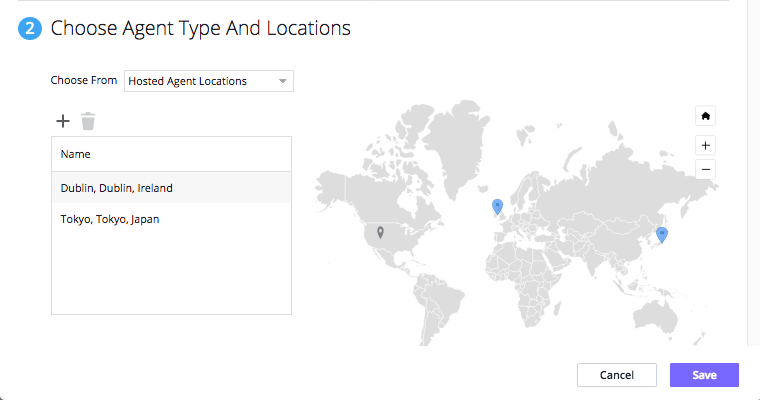Zoom out on the map
760x400 pixels.
pyautogui.click(x=705, y=170)
